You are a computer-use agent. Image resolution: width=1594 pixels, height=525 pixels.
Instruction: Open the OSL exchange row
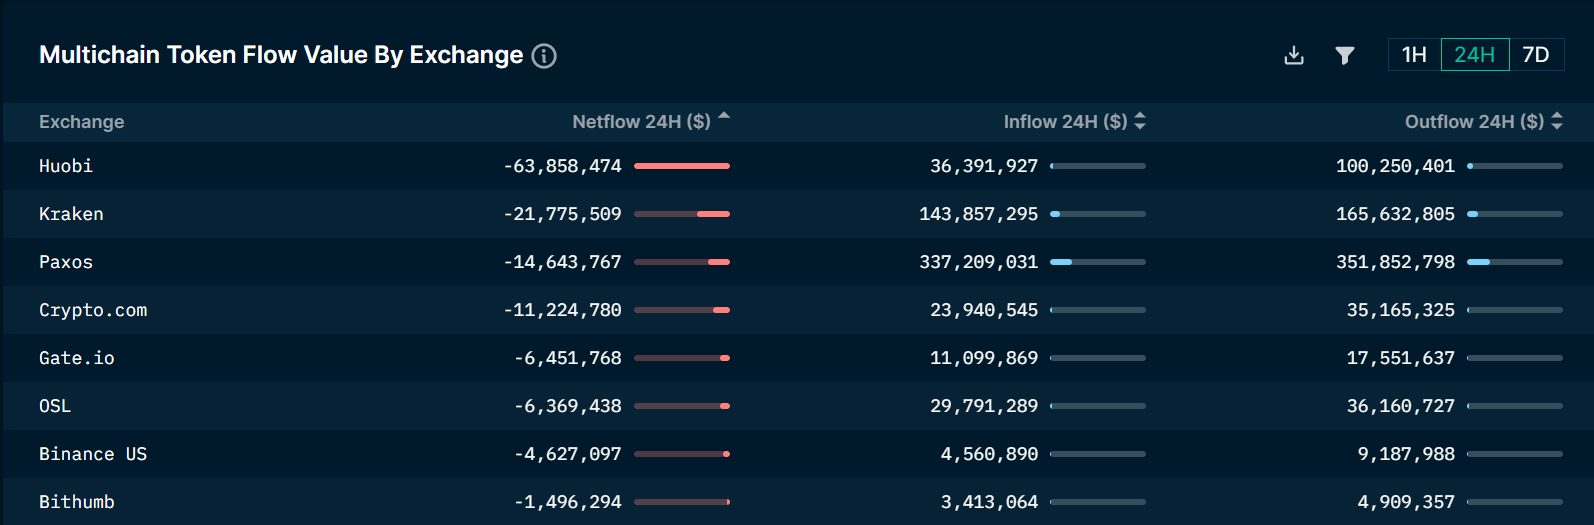tap(797, 406)
